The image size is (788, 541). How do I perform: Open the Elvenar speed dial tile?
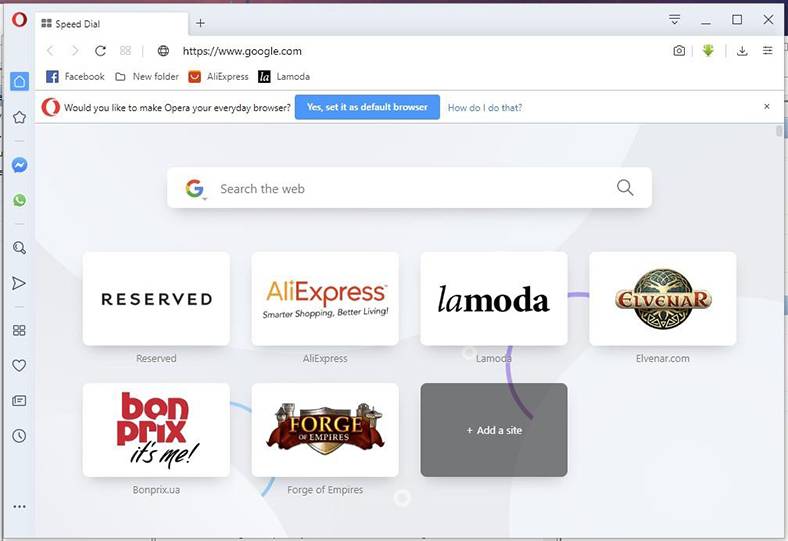point(663,299)
